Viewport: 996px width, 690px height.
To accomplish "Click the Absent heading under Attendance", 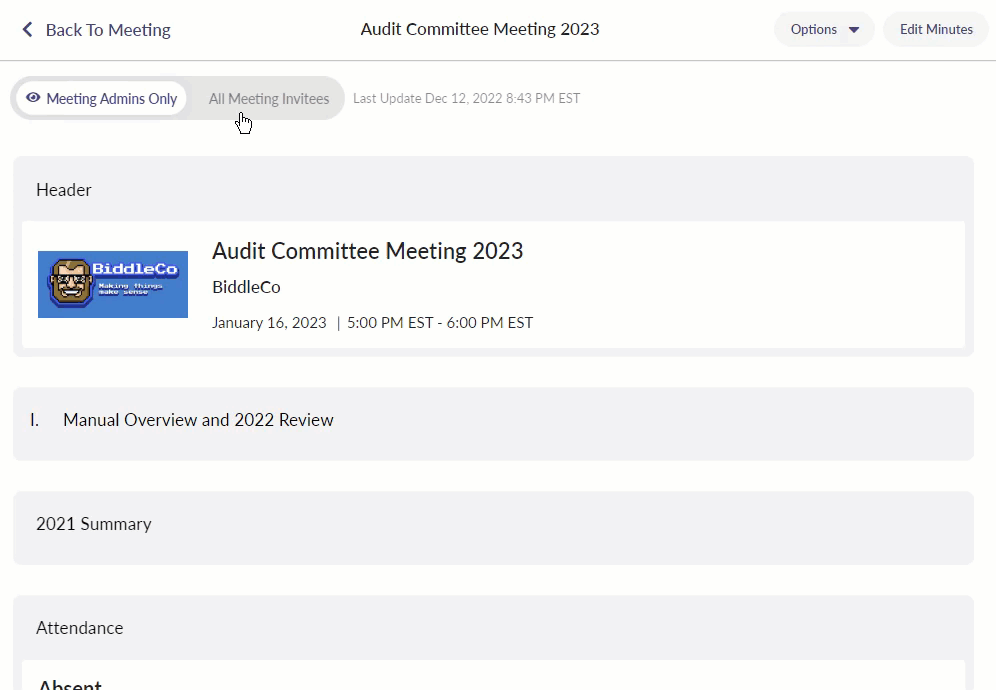I will tap(70, 684).
